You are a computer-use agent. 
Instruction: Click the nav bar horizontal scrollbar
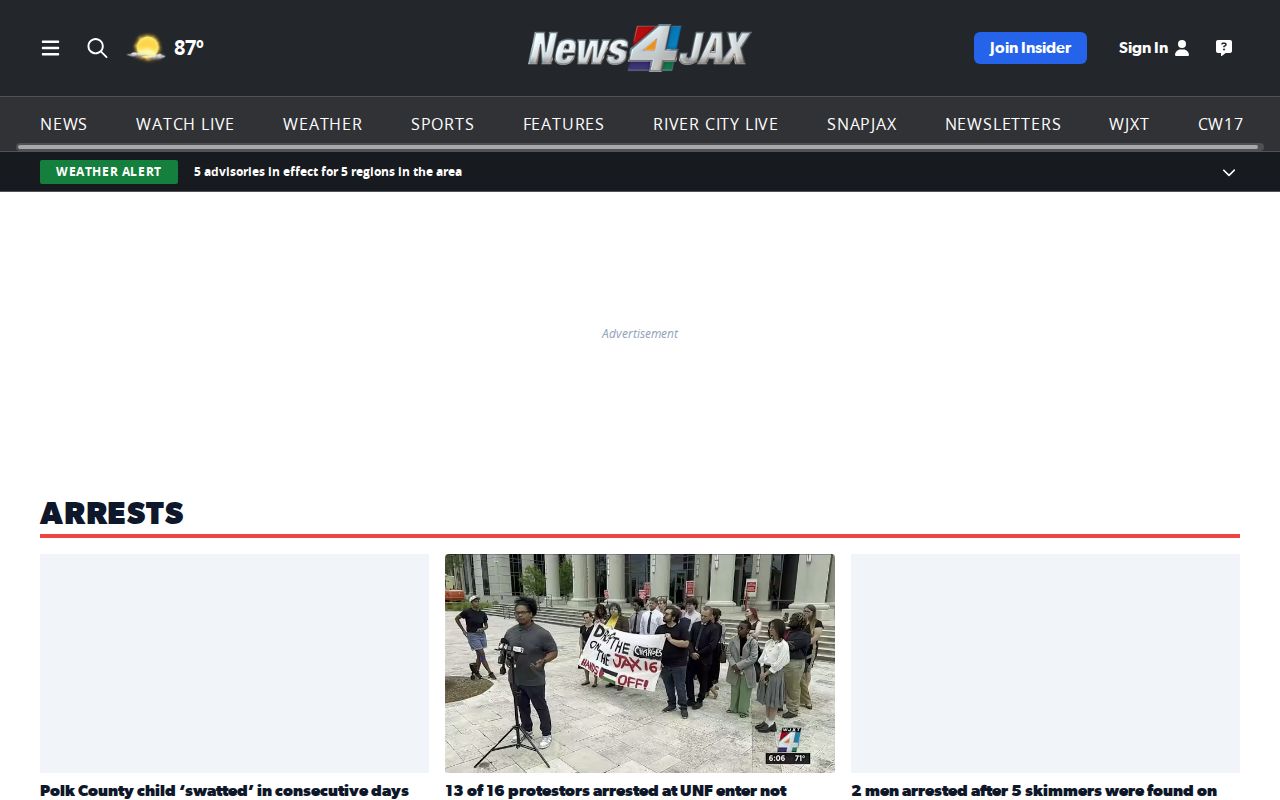pyautogui.click(x=640, y=147)
